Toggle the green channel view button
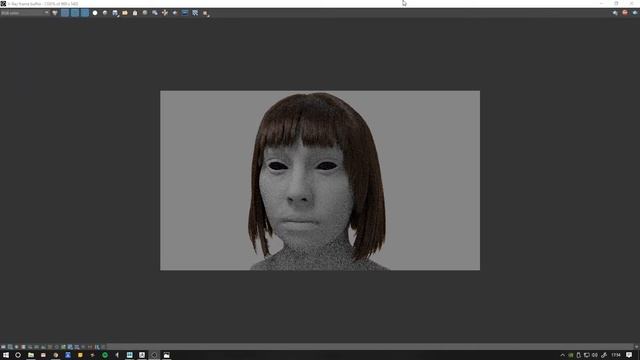 coord(75,13)
